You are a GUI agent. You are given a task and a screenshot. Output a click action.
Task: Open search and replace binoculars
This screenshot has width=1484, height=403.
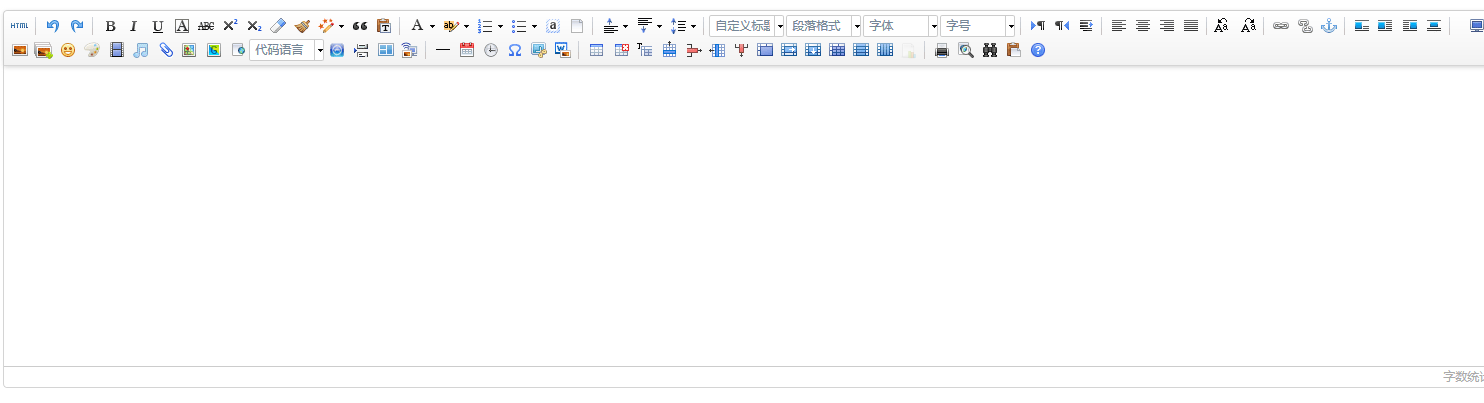coord(990,50)
